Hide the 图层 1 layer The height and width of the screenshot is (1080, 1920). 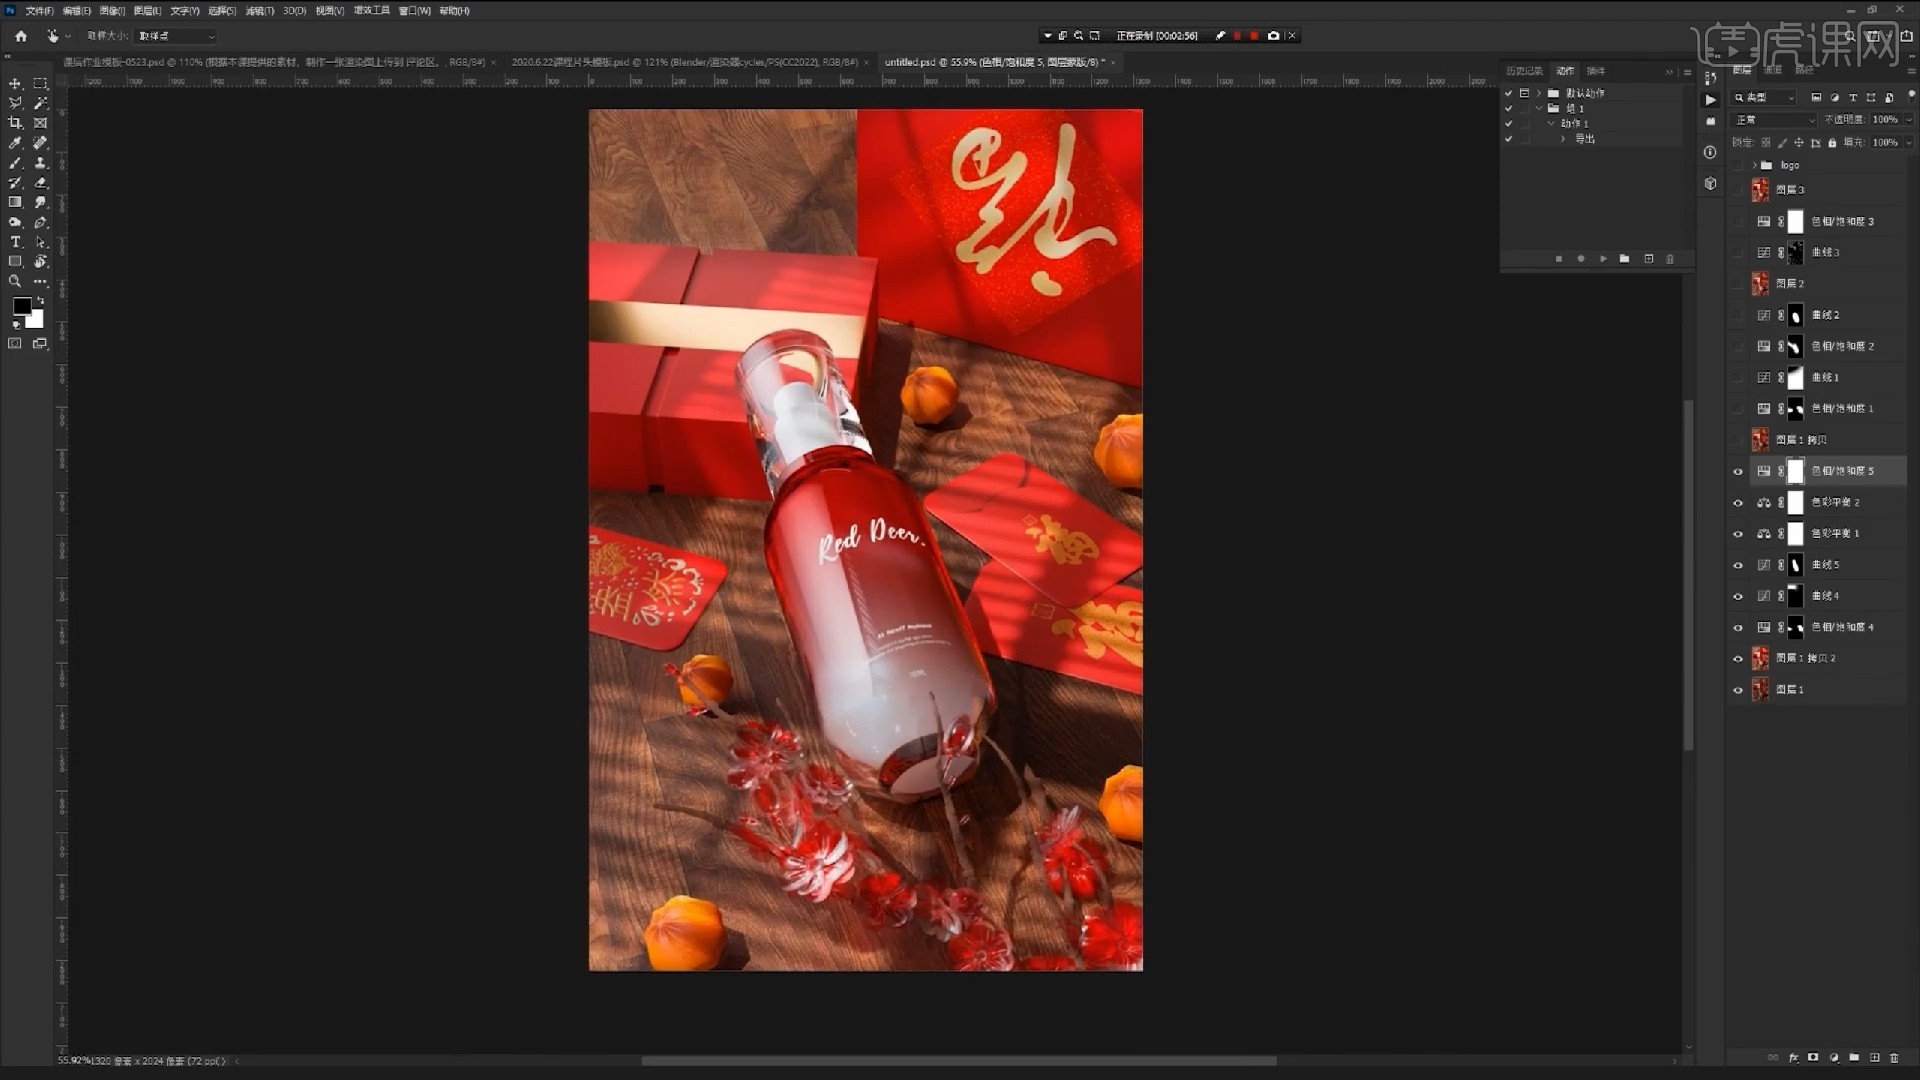click(x=1738, y=690)
